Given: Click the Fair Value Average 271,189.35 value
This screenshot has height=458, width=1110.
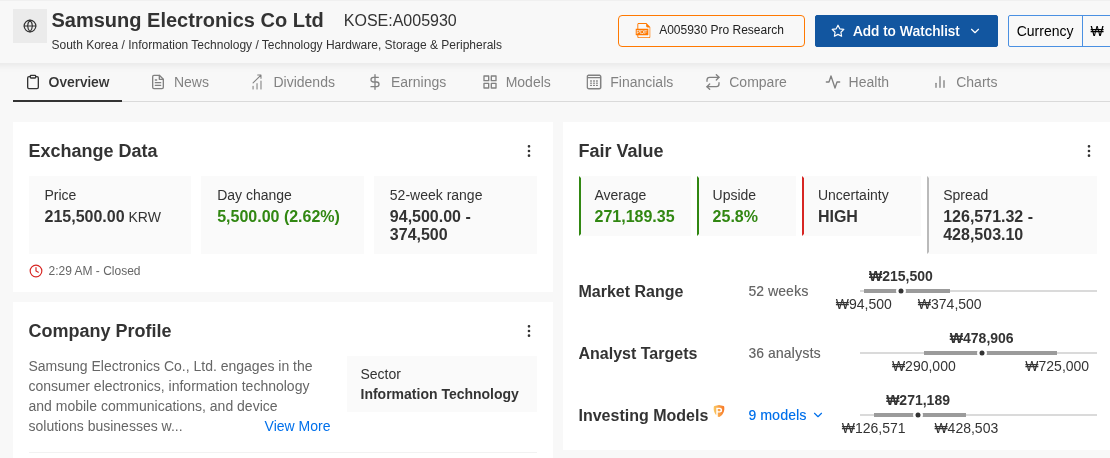Looking at the screenshot, I should coord(634,217).
